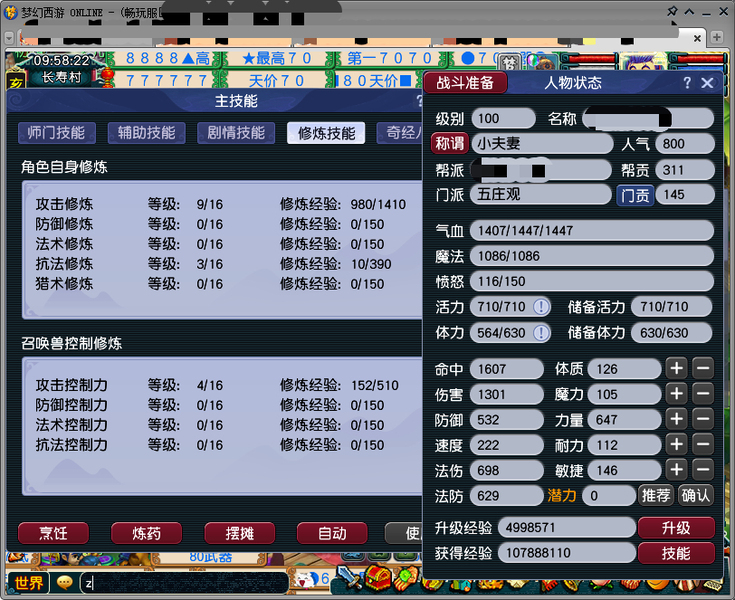
Task: Click the white pet face icon
Action: (x=305, y=580)
